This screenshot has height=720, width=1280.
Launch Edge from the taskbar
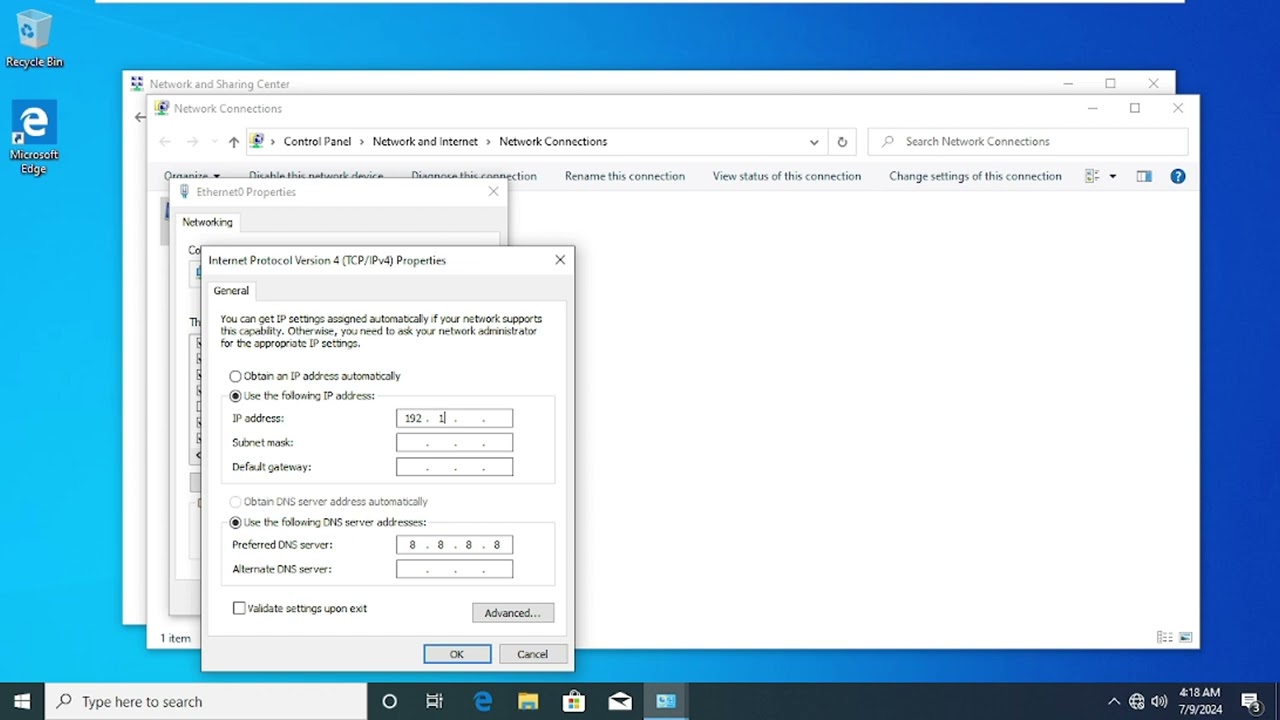482,701
